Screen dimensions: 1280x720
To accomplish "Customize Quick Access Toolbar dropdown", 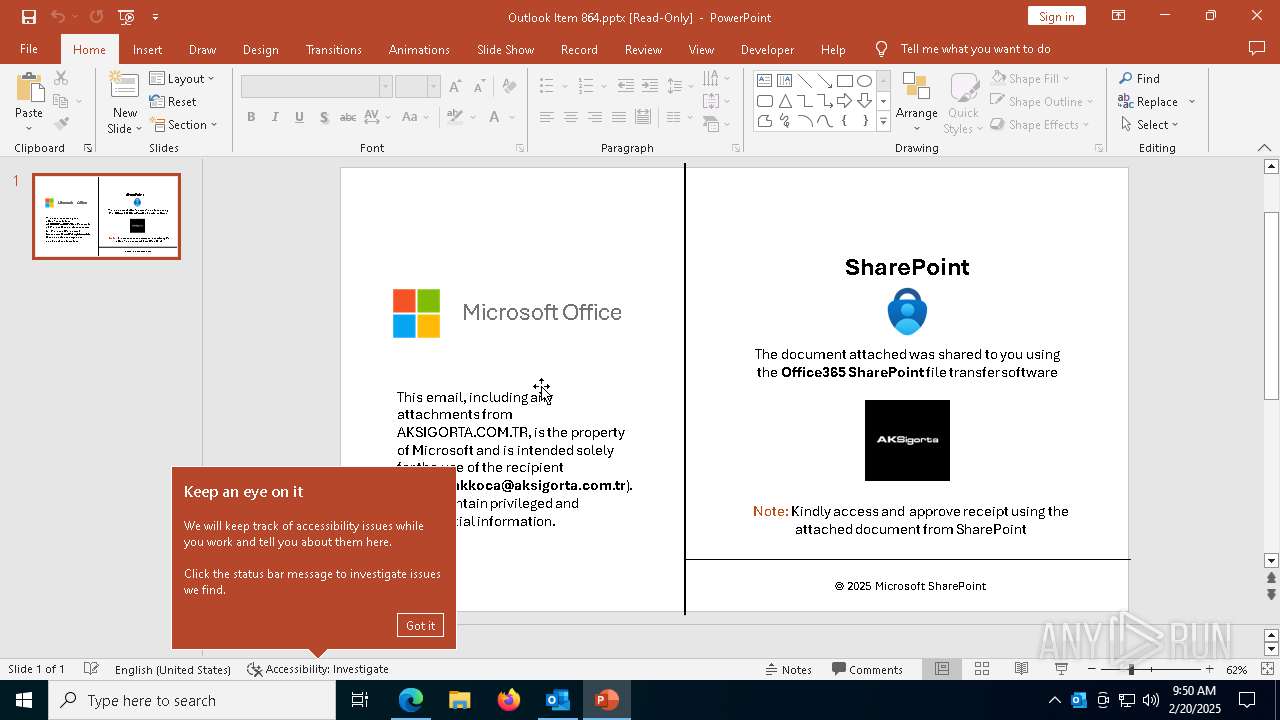I will coord(155,17).
